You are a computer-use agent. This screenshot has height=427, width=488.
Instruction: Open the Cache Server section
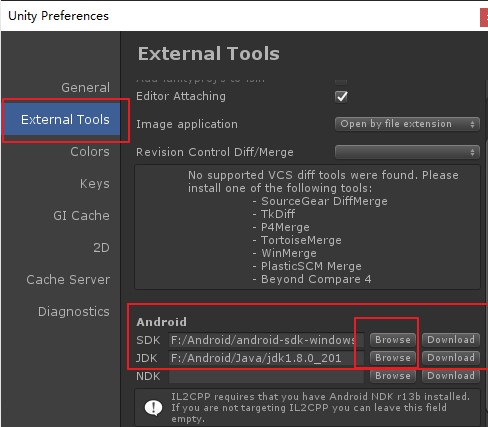coord(68,280)
